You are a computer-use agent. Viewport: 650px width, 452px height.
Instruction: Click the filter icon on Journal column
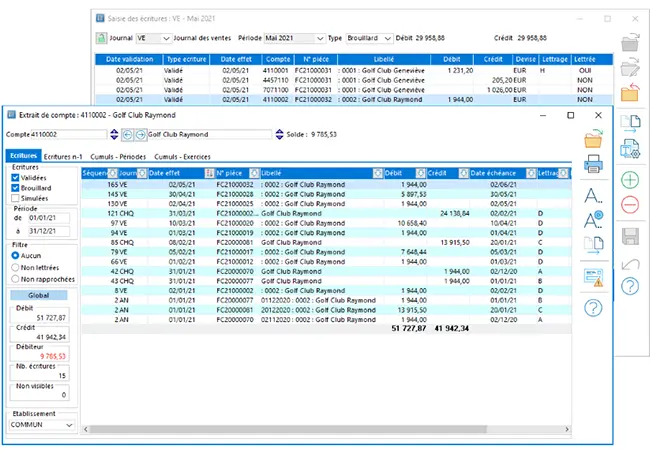(142, 173)
